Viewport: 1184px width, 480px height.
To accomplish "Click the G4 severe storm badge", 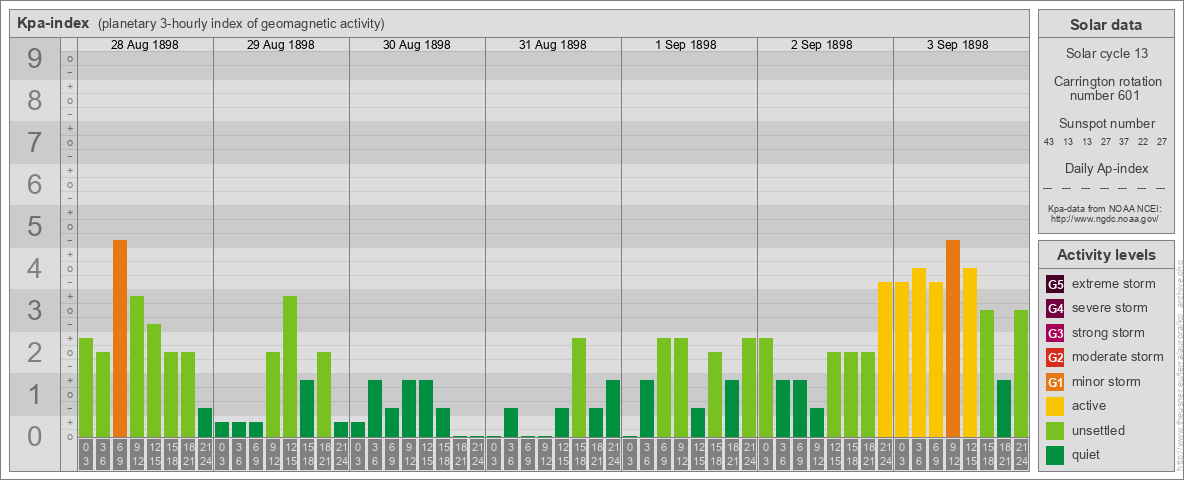I will [1055, 309].
